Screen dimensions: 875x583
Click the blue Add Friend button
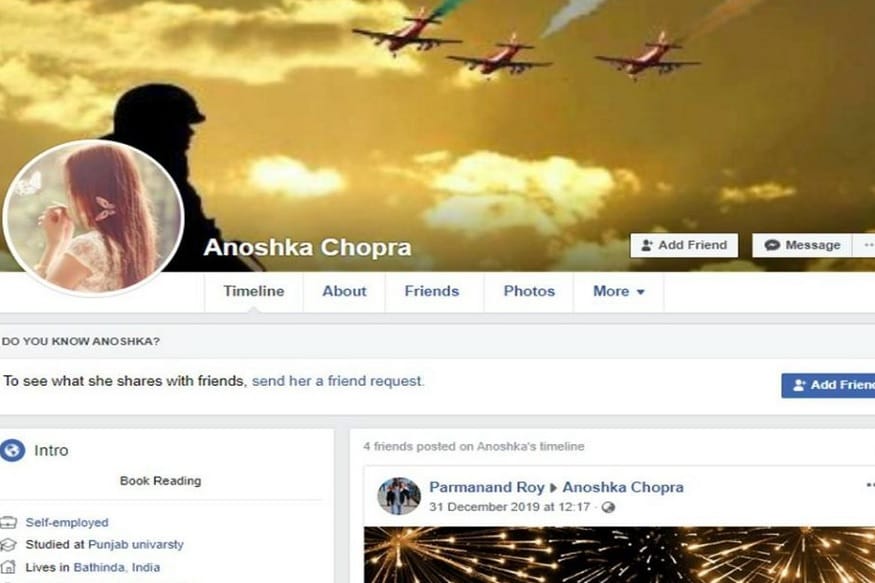coord(828,386)
